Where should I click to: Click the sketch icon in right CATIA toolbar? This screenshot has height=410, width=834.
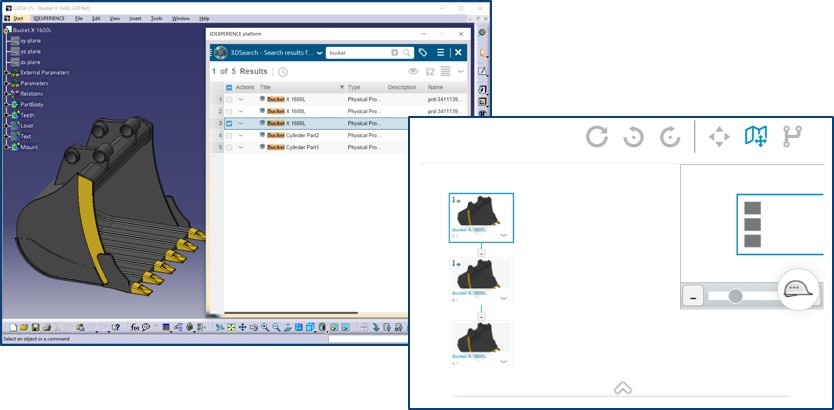coord(482,71)
